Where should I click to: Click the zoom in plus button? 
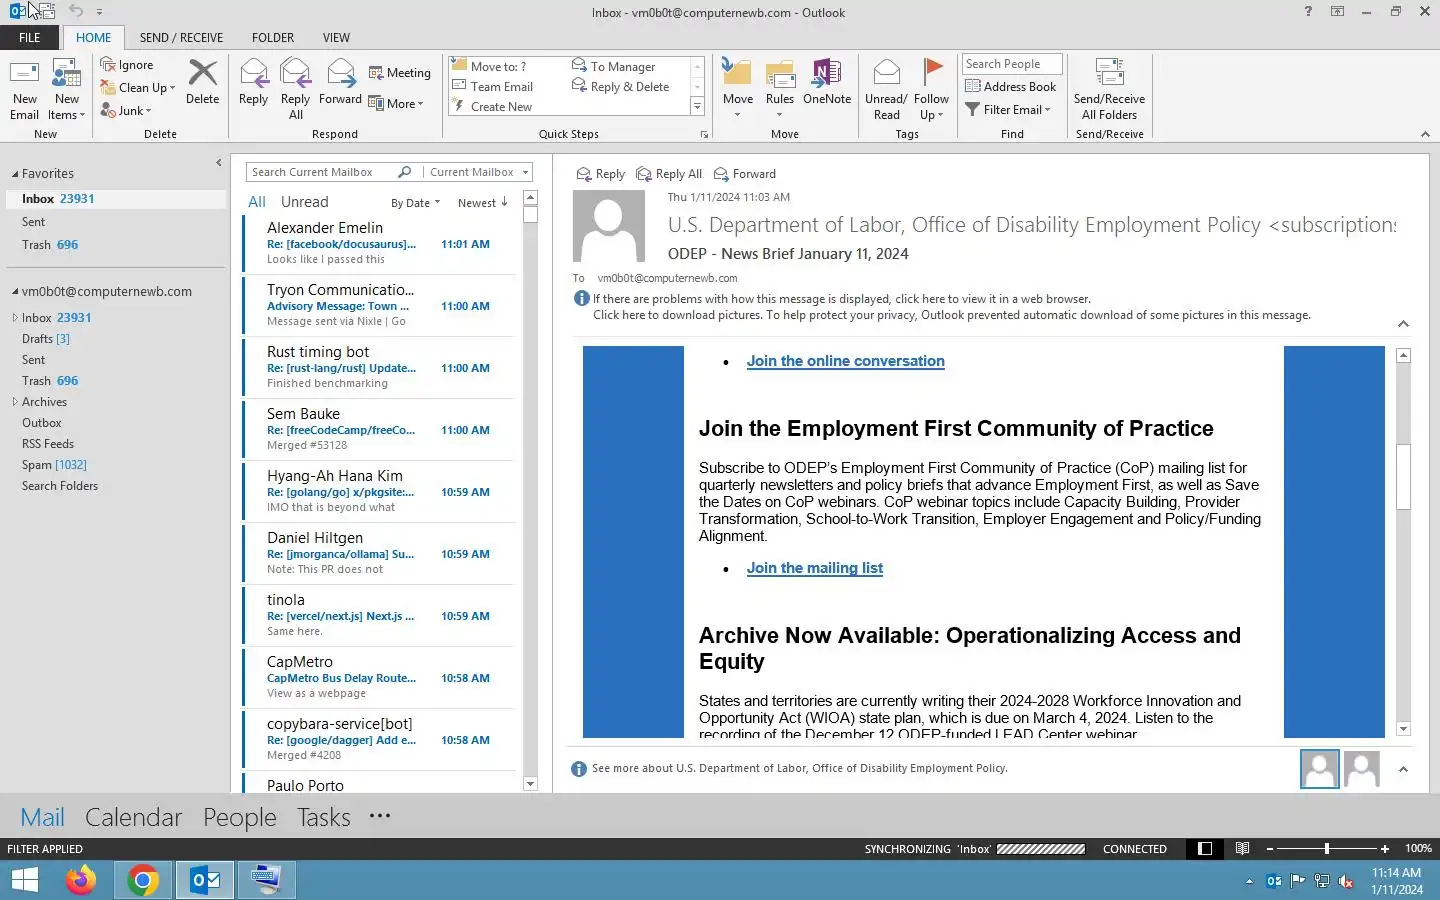click(x=1385, y=849)
